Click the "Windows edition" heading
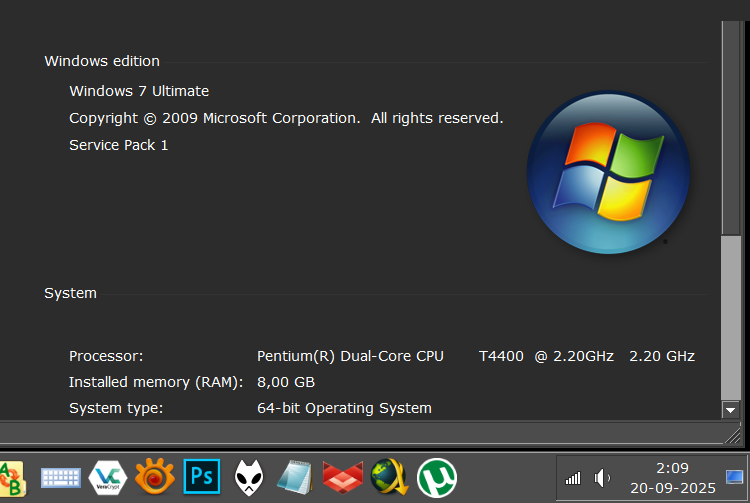The width and height of the screenshot is (750, 503). (102, 61)
